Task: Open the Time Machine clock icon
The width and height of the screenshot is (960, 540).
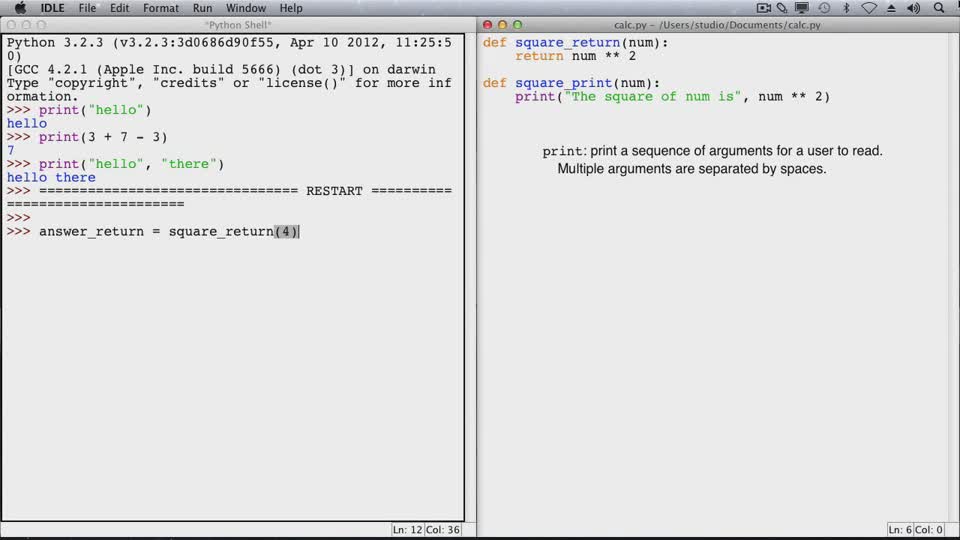Action: (824, 8)
